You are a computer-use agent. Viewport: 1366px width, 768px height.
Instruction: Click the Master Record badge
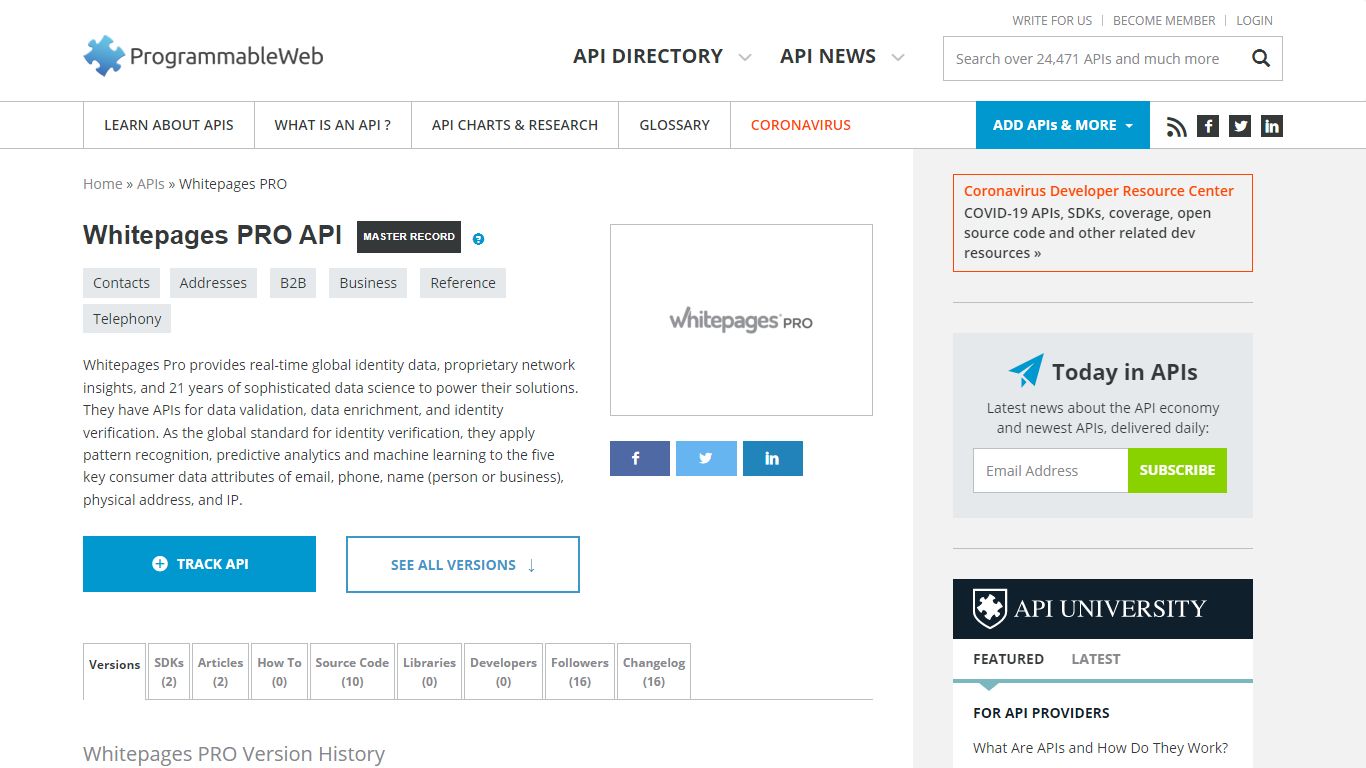[409, 237]
